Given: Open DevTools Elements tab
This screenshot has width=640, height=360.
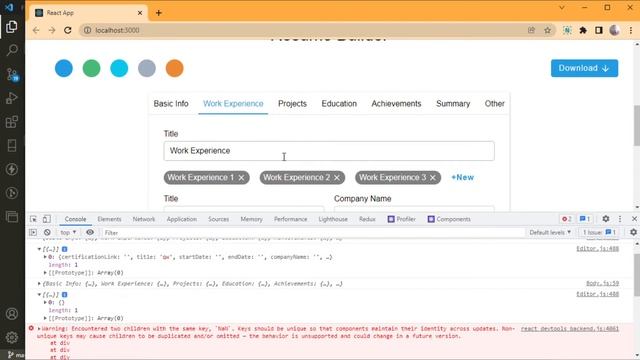Looking at the screenshot, I should tap(109, 219).
